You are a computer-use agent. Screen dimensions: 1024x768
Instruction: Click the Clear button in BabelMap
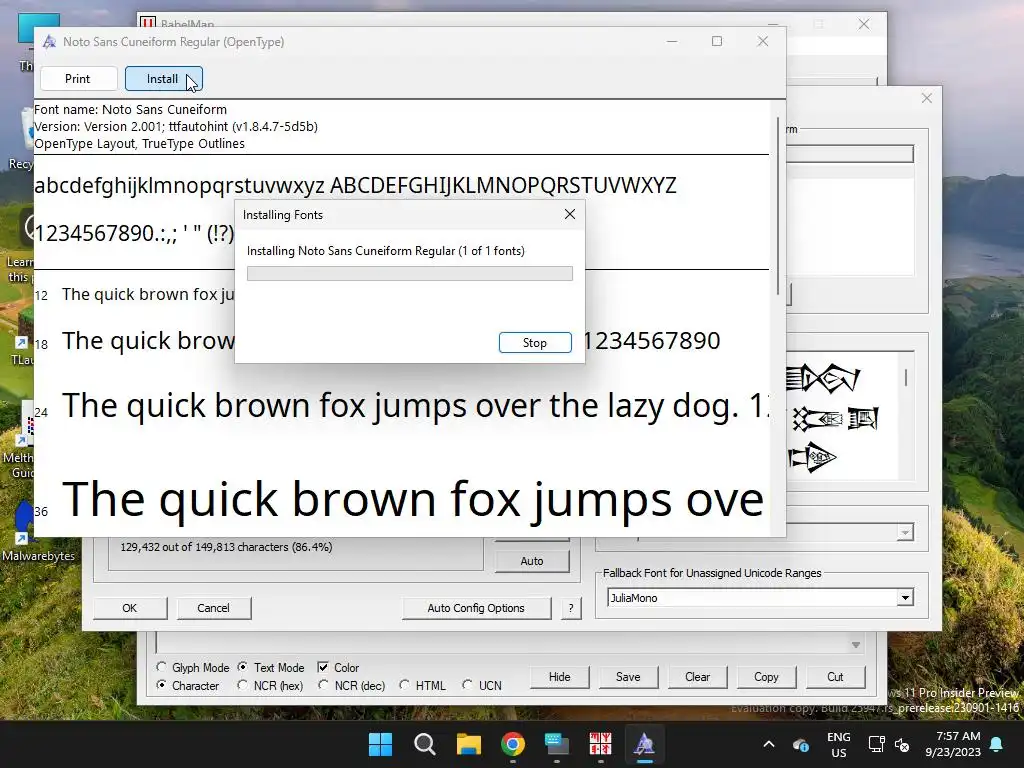coord(697,677)
